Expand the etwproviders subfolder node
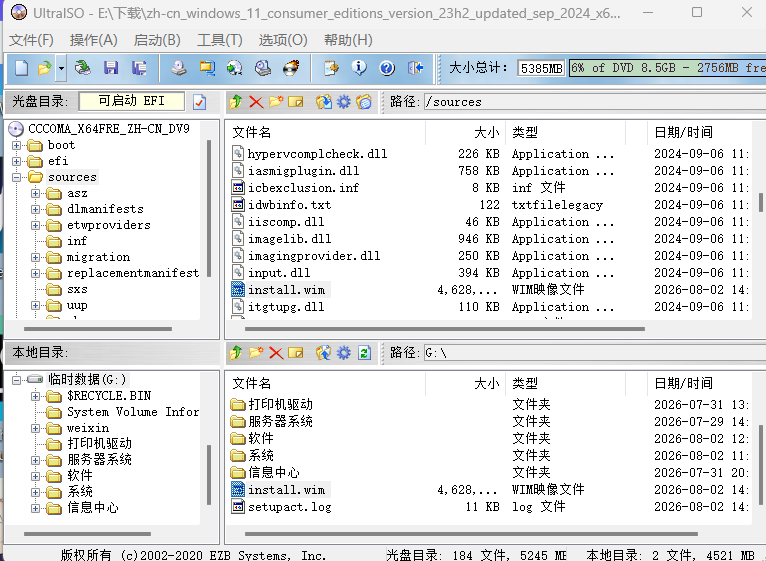Screen dimensions: 766x561 [x=36, y=225]
